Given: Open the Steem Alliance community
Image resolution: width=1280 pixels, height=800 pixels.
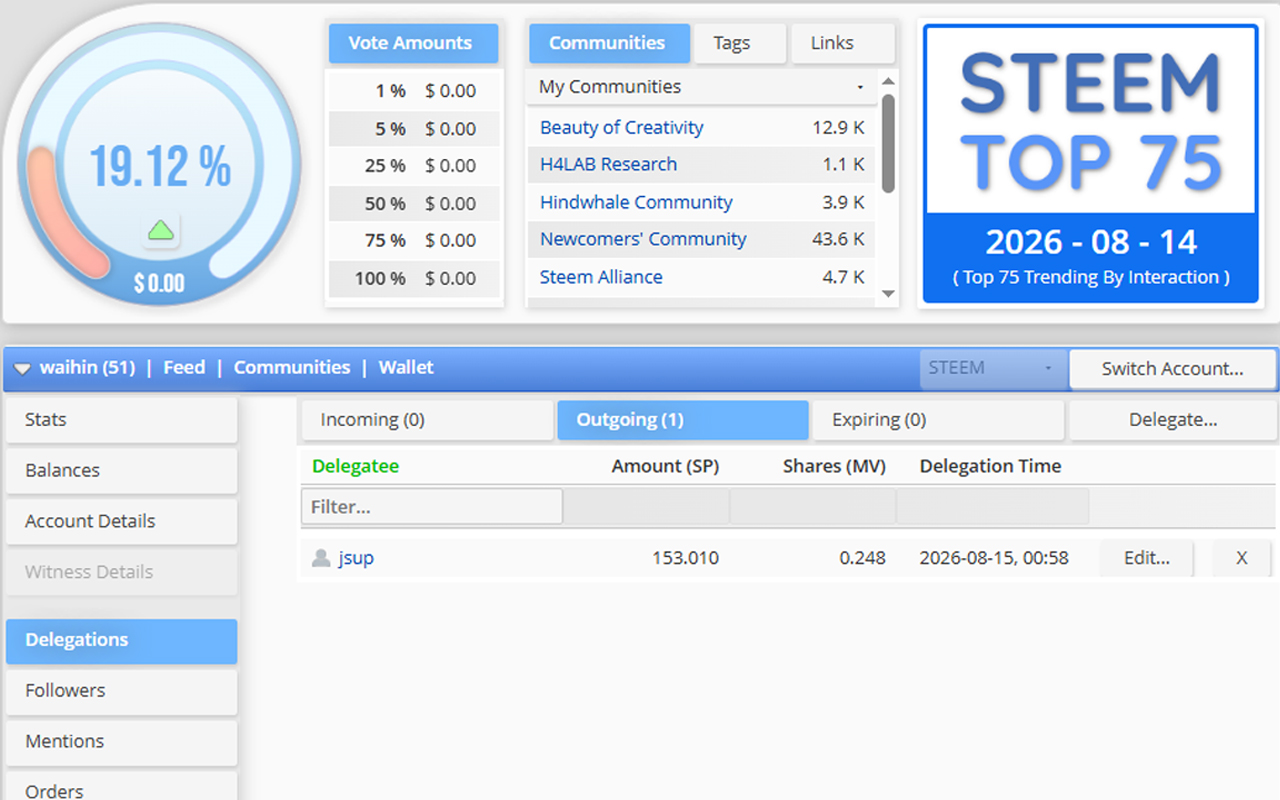Looking at the screenshot, I should (601, 277).
